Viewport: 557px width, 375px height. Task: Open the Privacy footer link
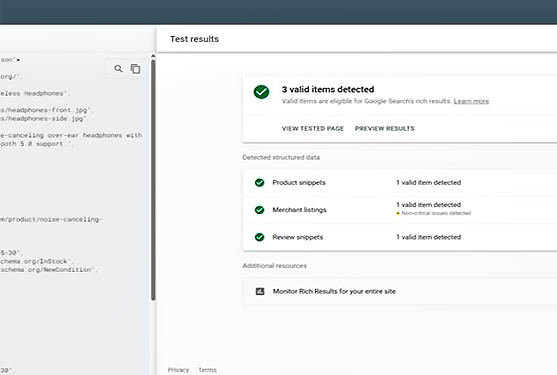[178, 370]
